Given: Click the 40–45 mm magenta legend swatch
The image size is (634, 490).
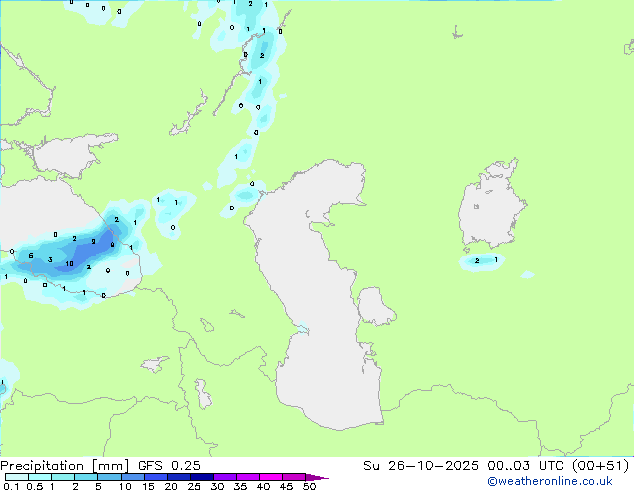Looking at the screenshot, I should click(271, 477).
